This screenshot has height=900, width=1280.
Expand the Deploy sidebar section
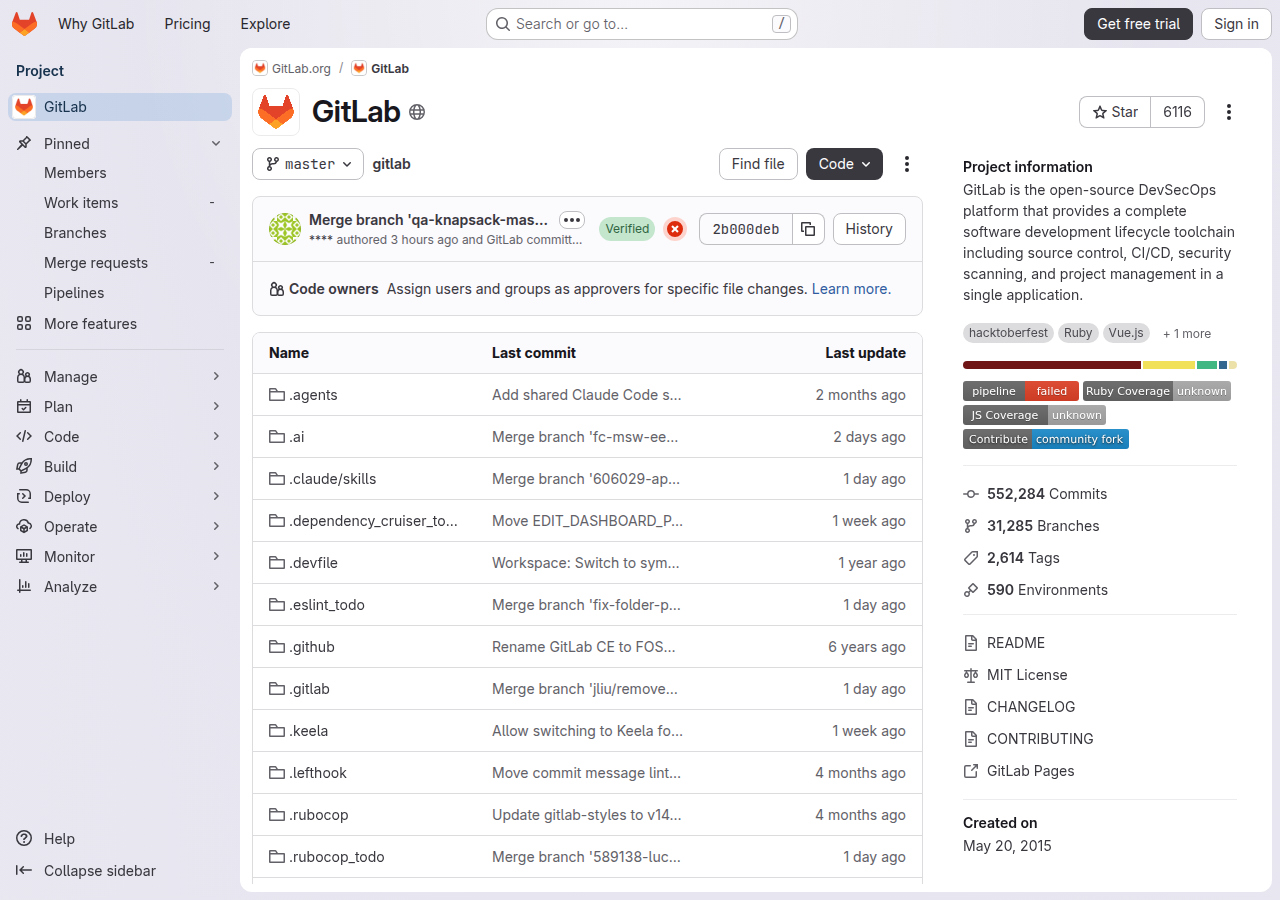coord(120,497)
